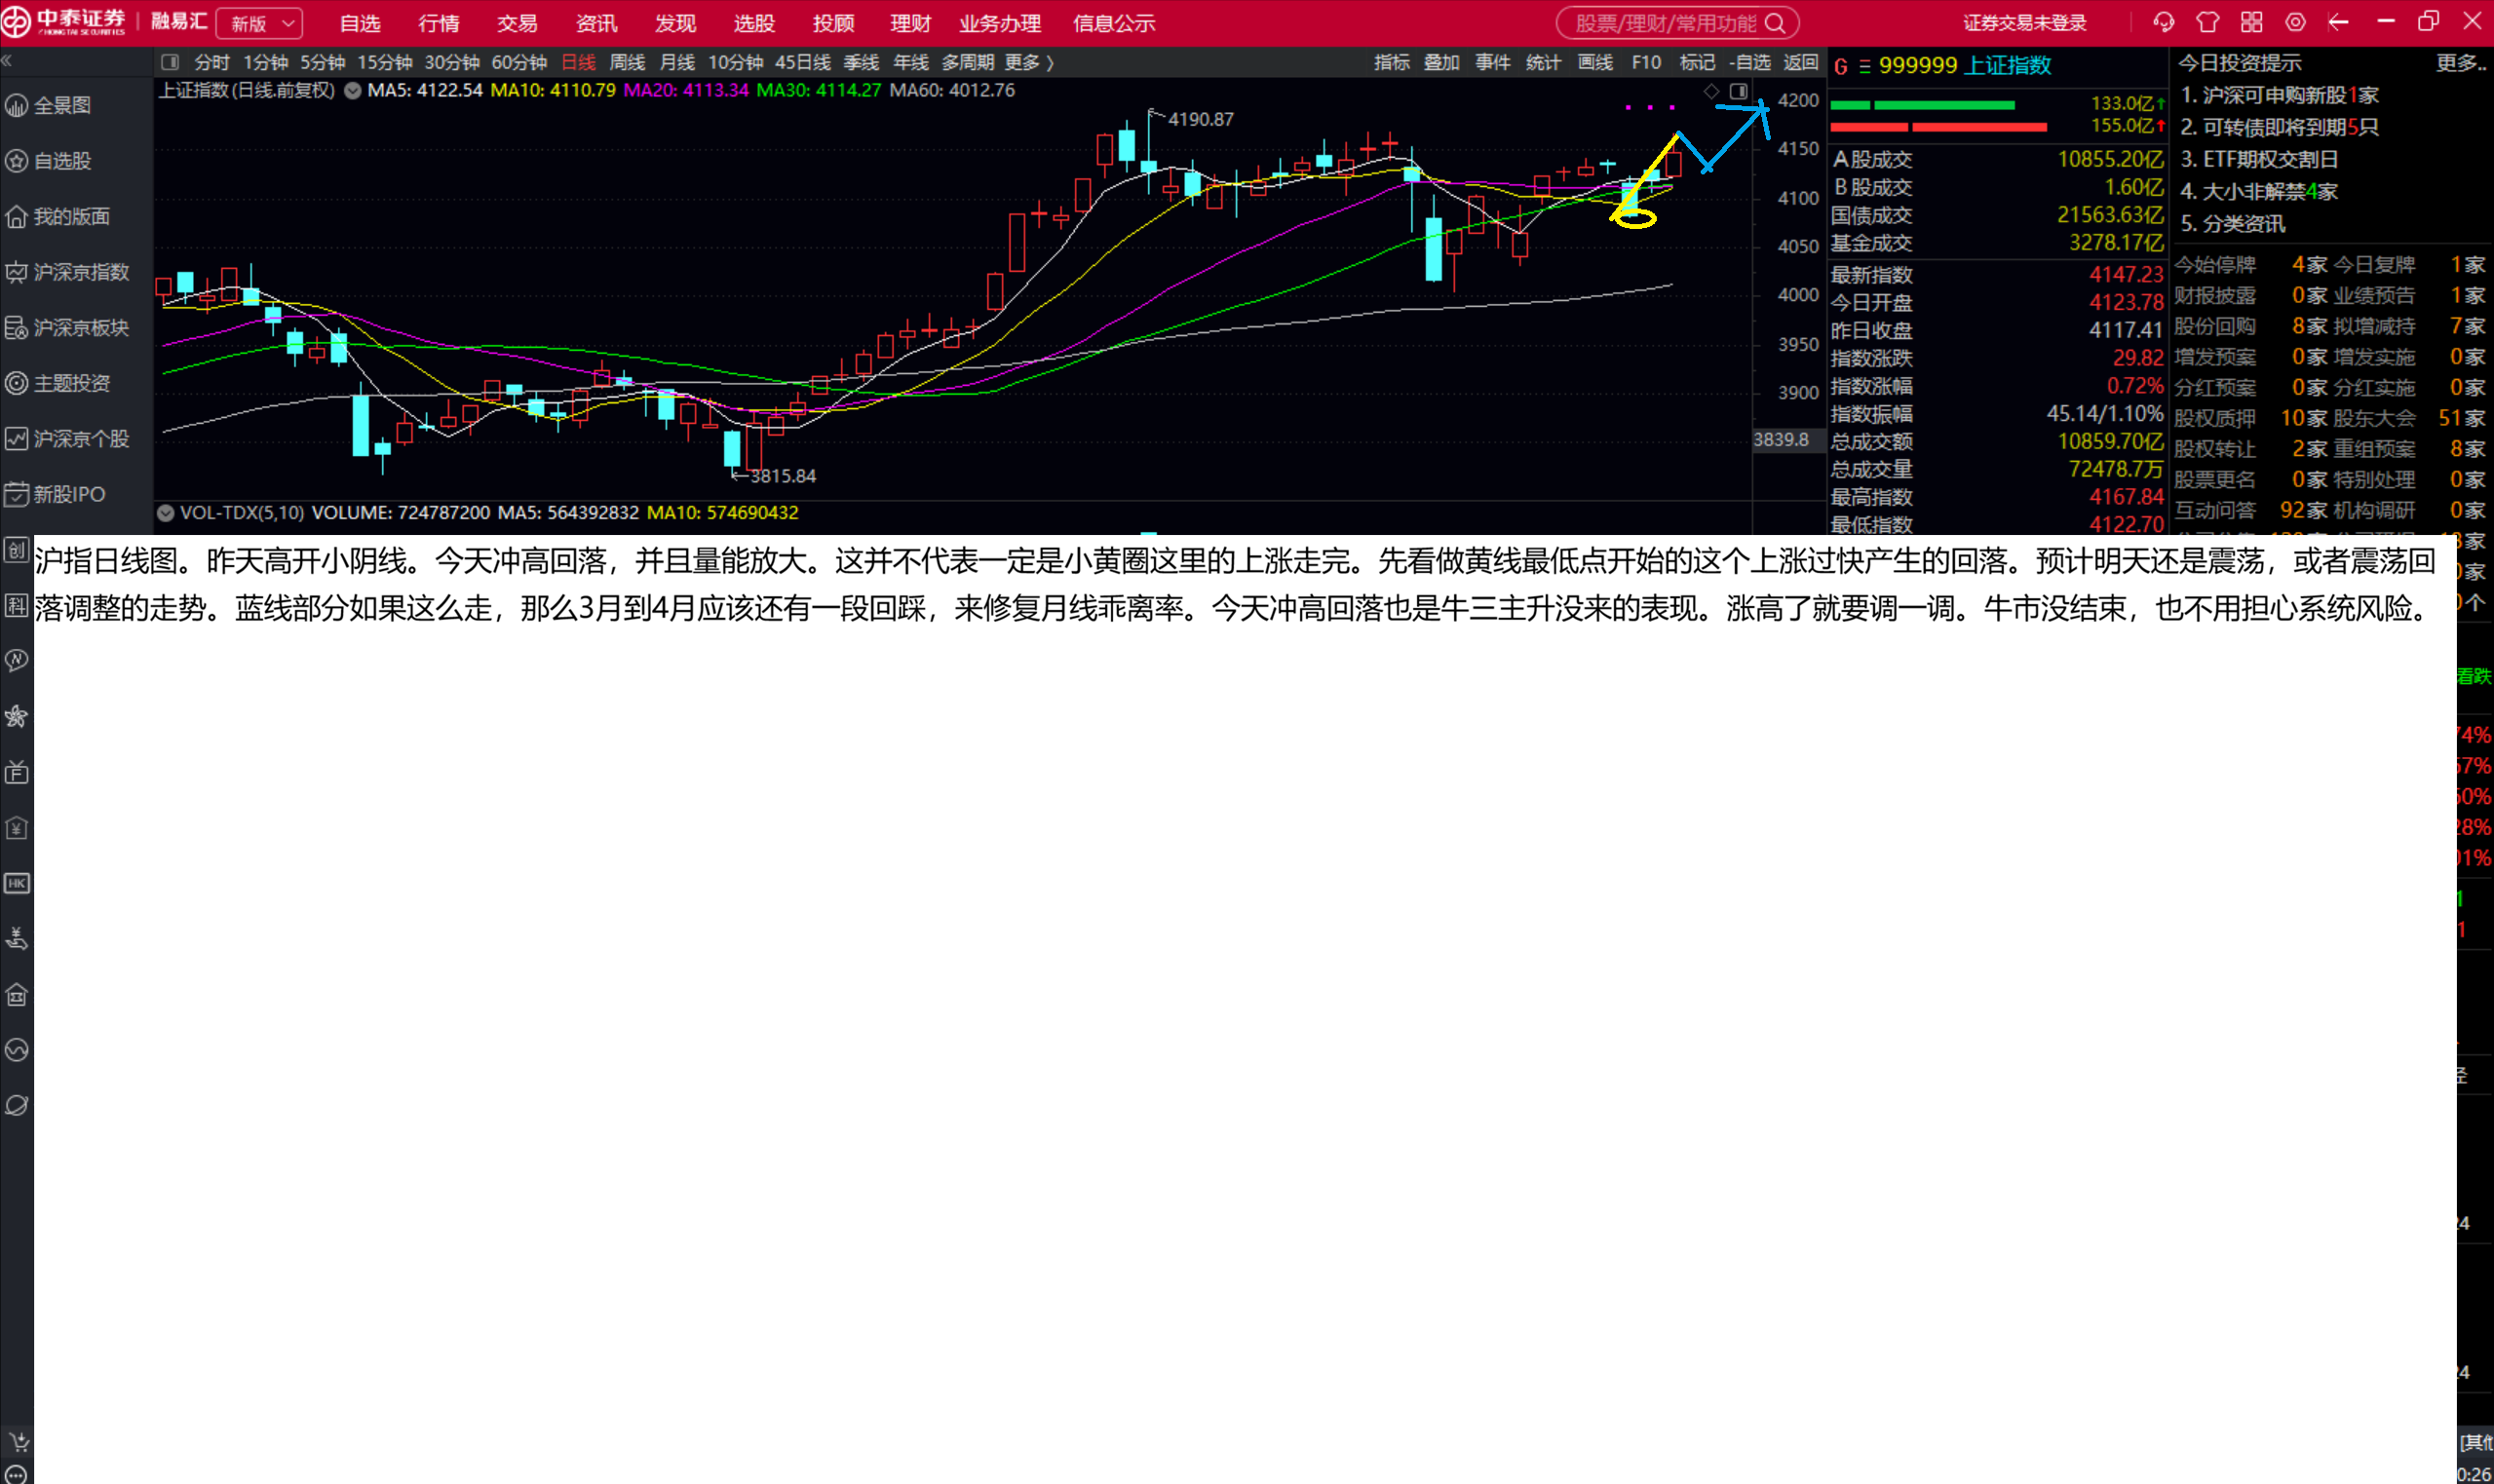Open settings hexagon icon in title bar
Screen dimensions: 2494x1484
click(2295, 22)
